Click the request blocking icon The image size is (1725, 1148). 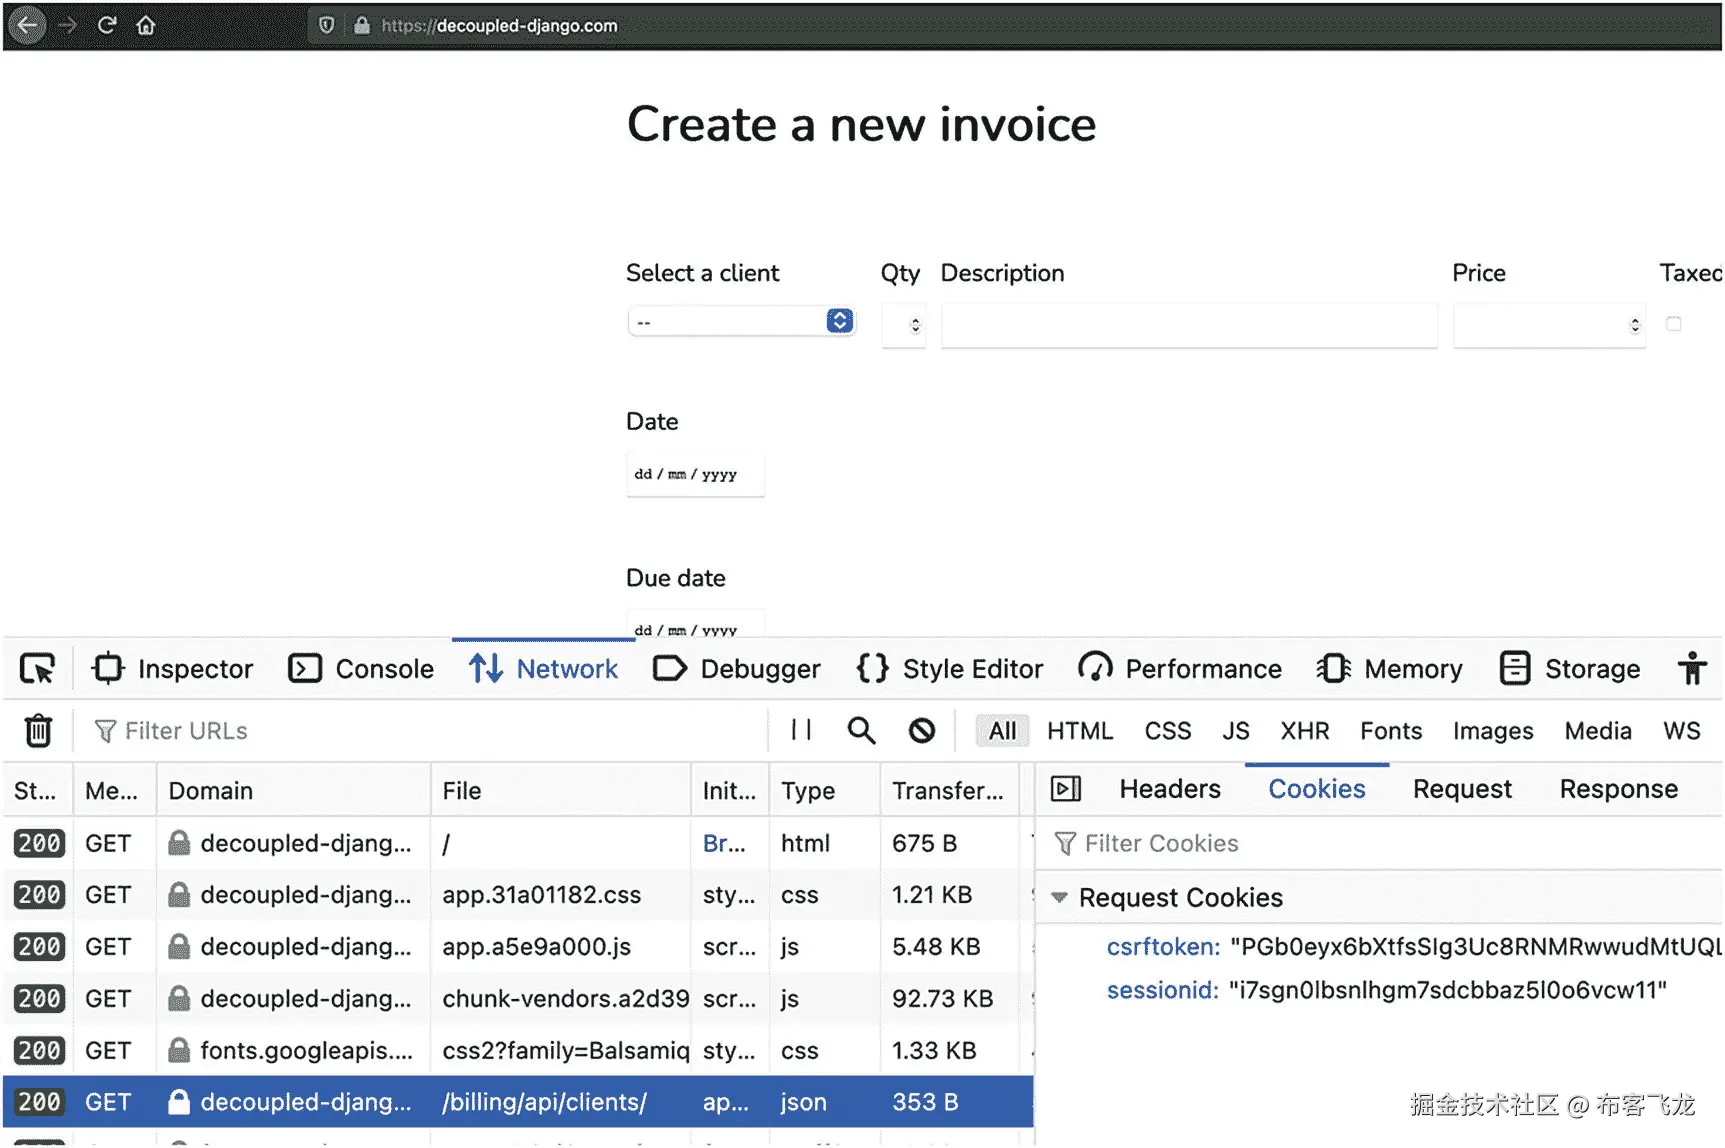tap(922, 731)
